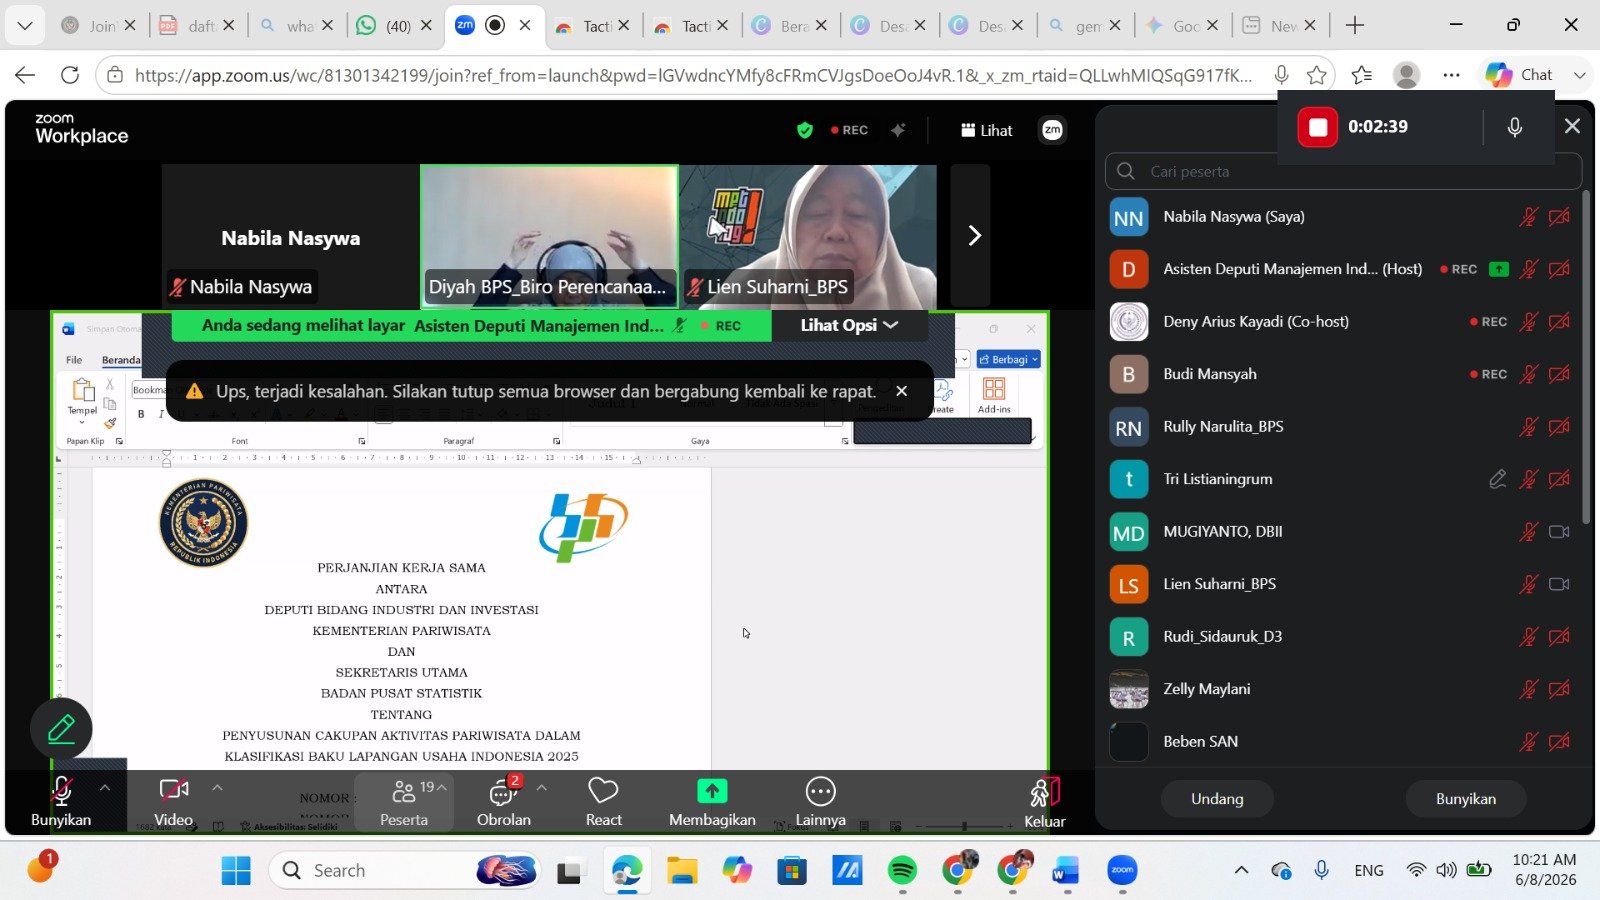Screen dimensions: 1600x900
Task: Expand arrow next to Copilot Chat
Action: pyautogui.click(x=1579, y=75)
